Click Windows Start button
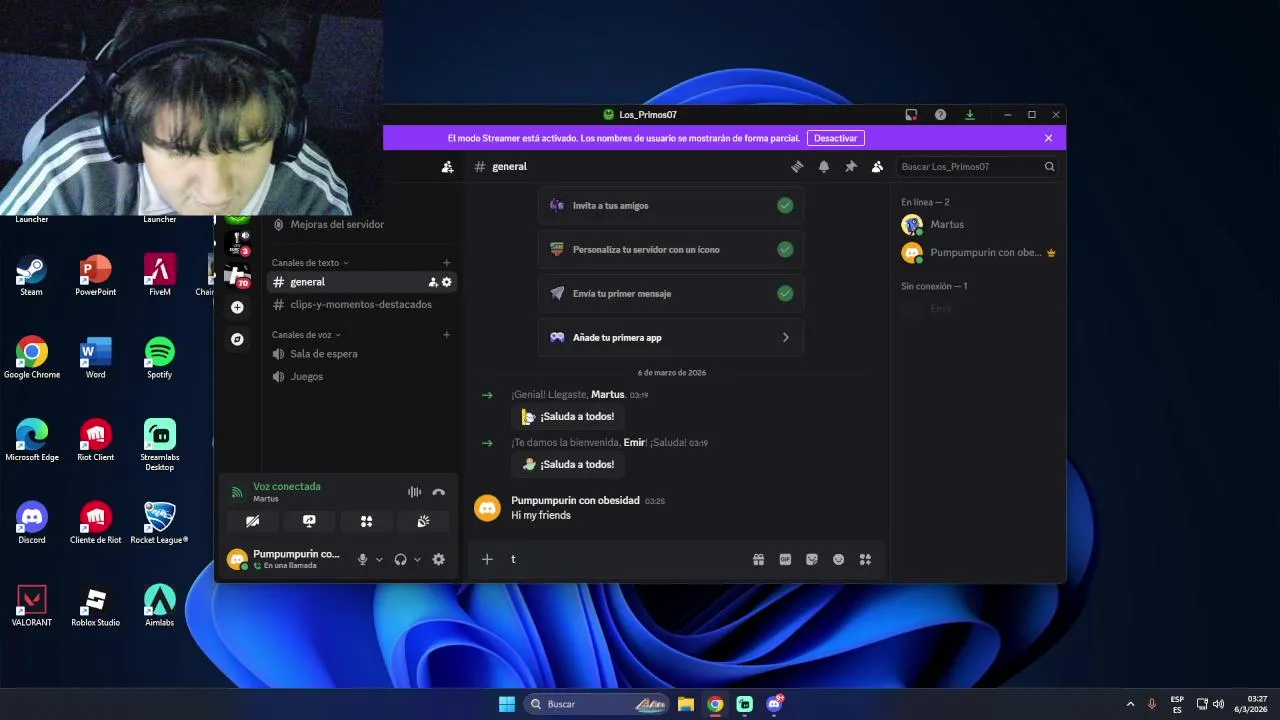 tap(507, 704)
